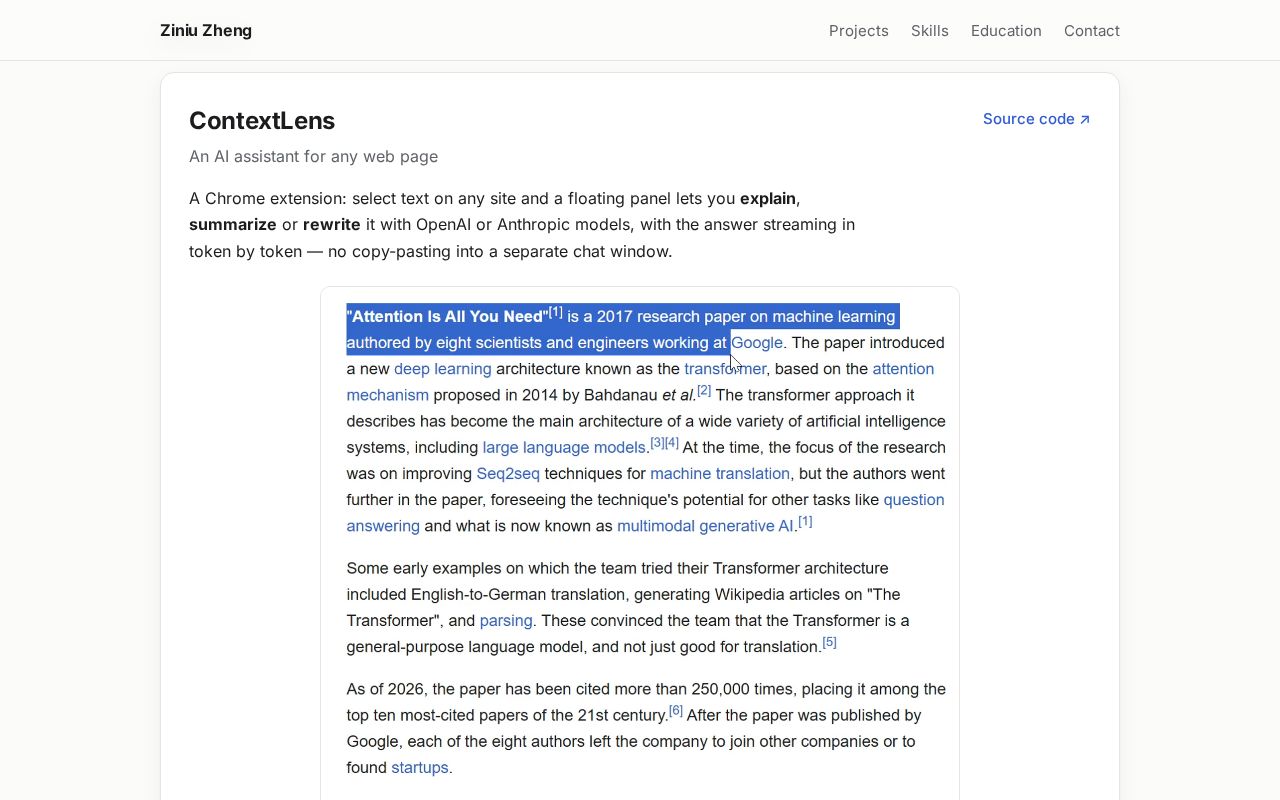Open citation [2] after 'et al.'

pos(704,390)
